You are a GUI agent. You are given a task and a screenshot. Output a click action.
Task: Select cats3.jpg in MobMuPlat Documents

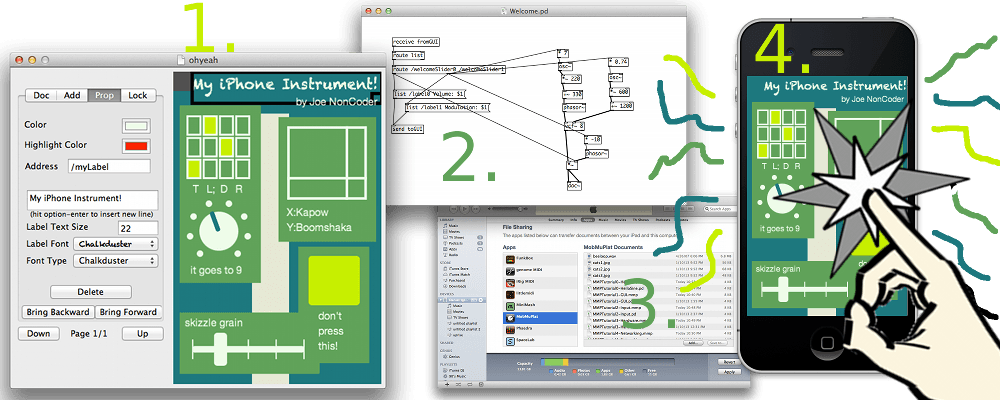tap(601, 275)
